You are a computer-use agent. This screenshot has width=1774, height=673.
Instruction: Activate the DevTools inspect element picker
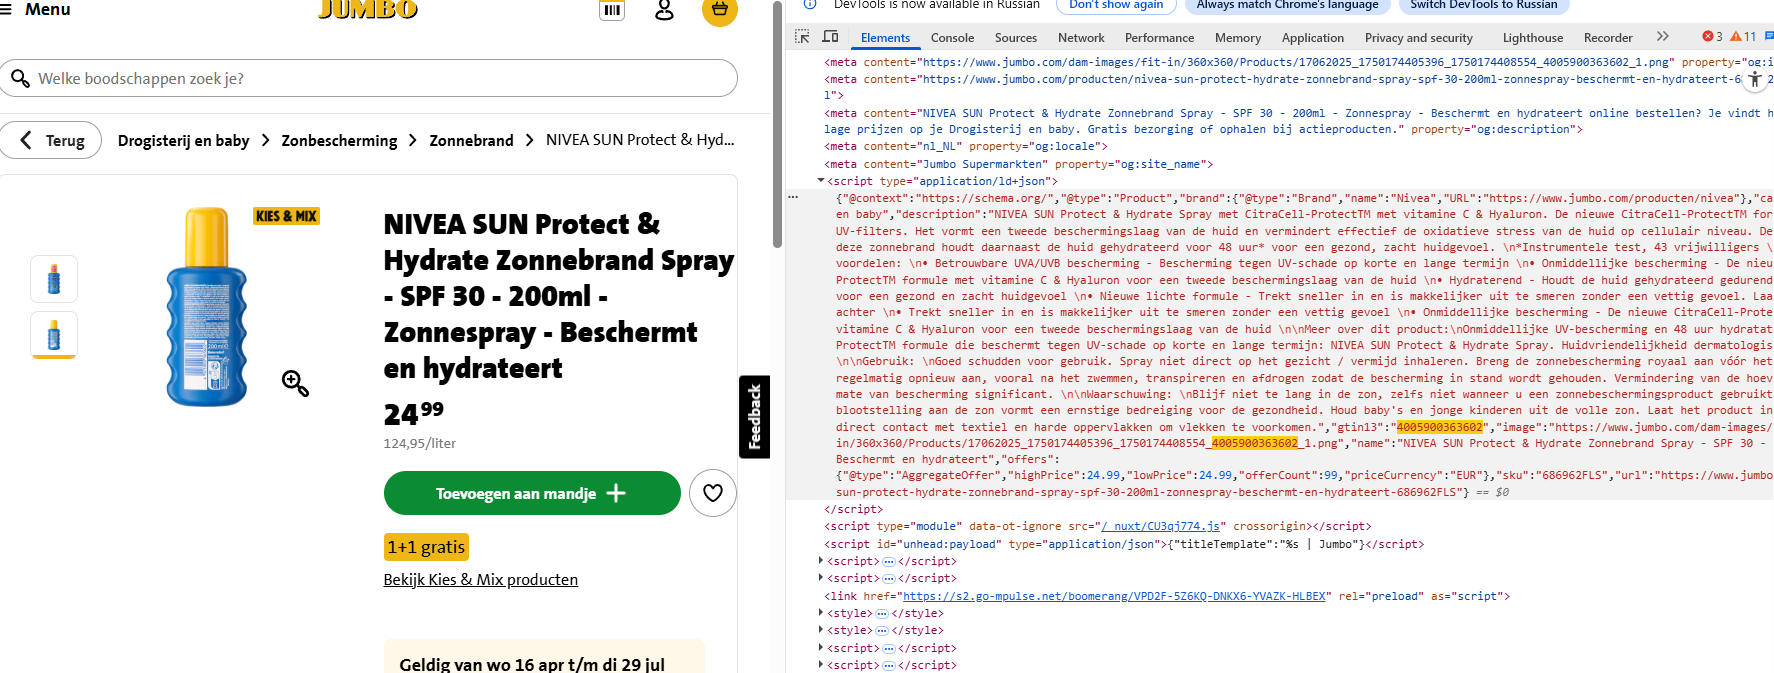802,37
